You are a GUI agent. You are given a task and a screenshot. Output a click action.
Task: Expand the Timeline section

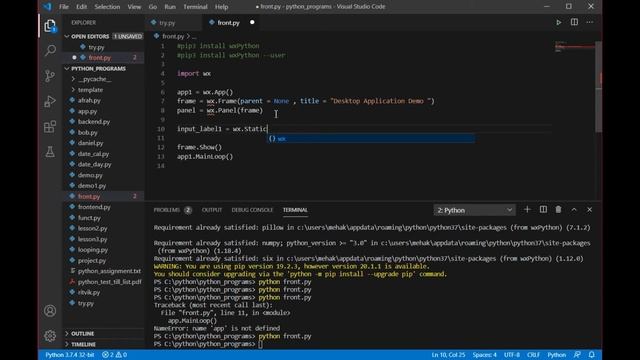click(x=83, y=344)
